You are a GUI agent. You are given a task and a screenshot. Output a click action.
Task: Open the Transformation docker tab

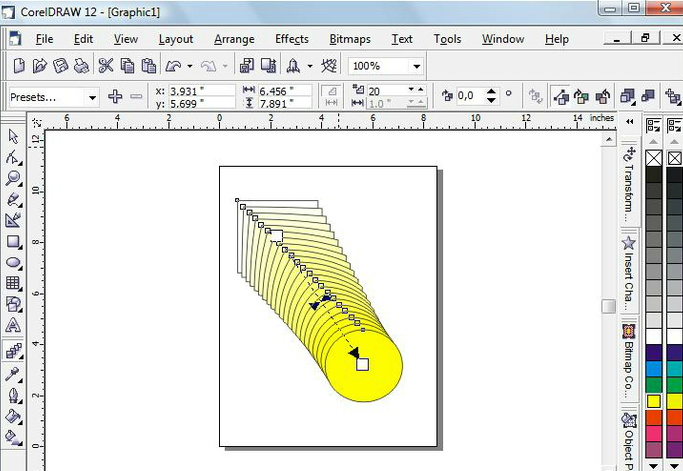(629, 183)
